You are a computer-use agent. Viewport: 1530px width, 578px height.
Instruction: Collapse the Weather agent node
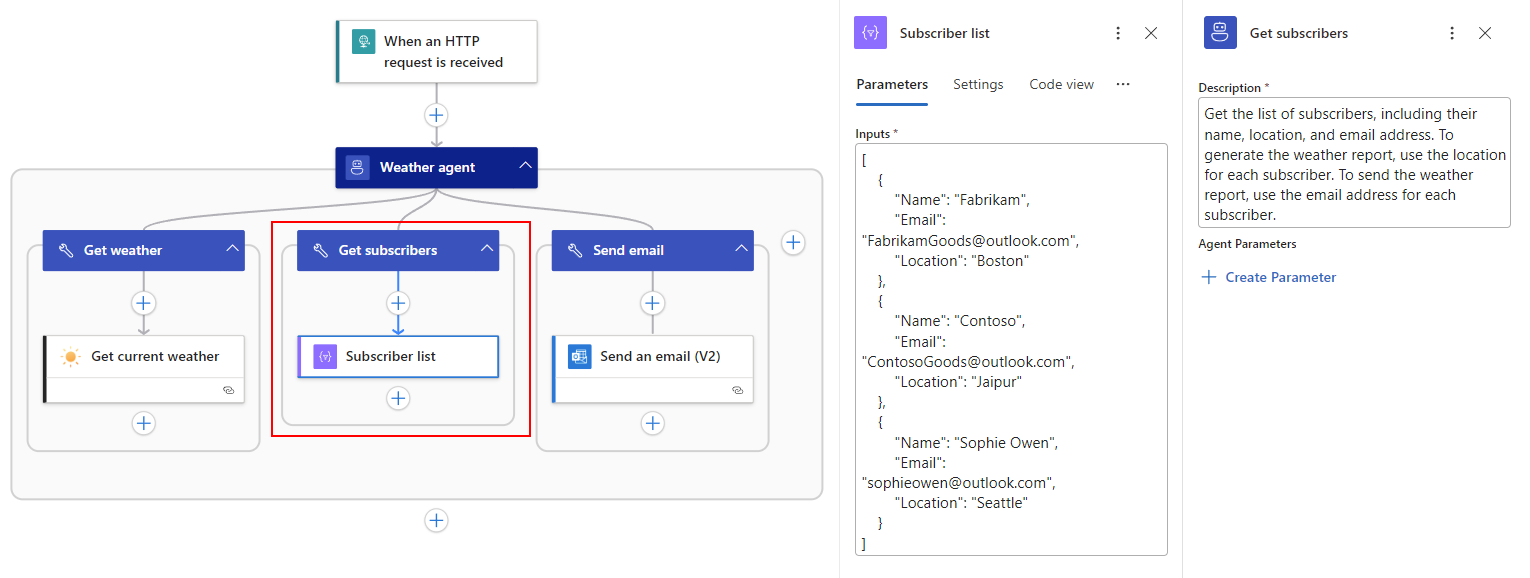(x=525, y=167)
